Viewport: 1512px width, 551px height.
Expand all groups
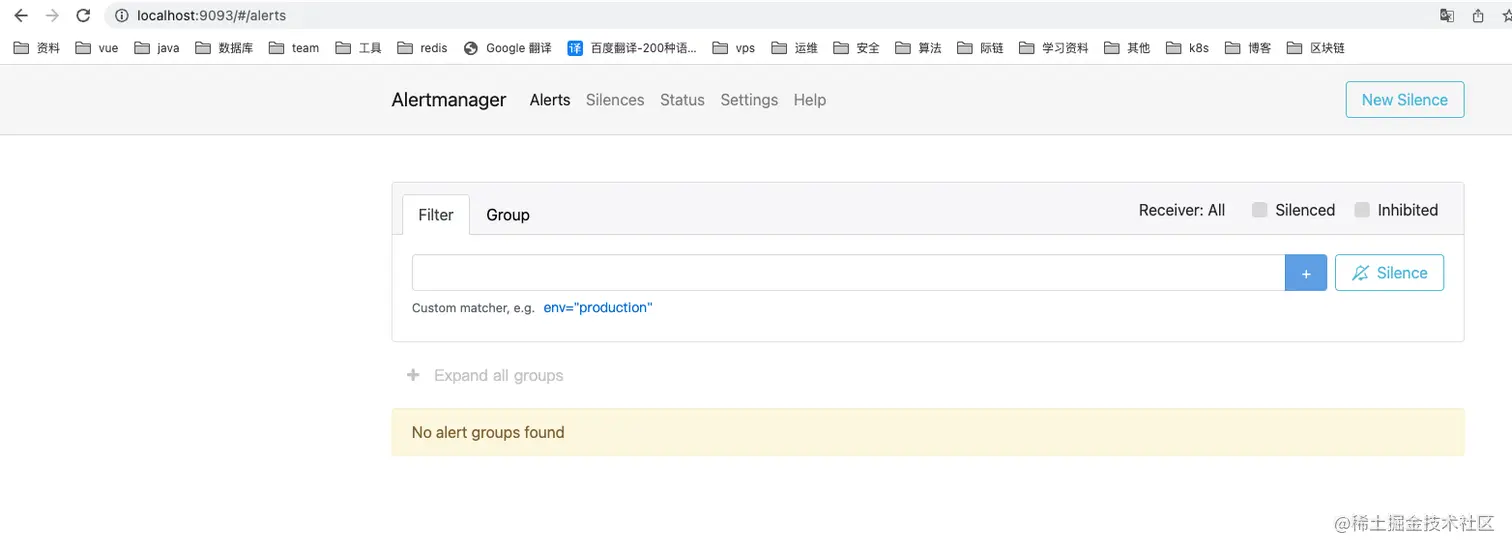pyautogui.click(x=485, y=375)
